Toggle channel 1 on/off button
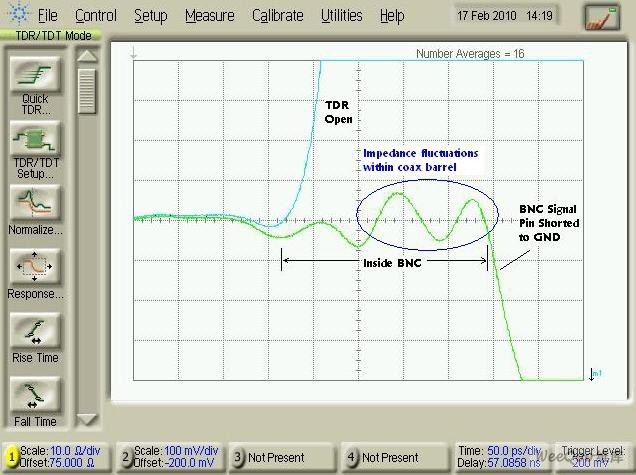This screenshot has width=636, height=475. [x=12, y=457]
